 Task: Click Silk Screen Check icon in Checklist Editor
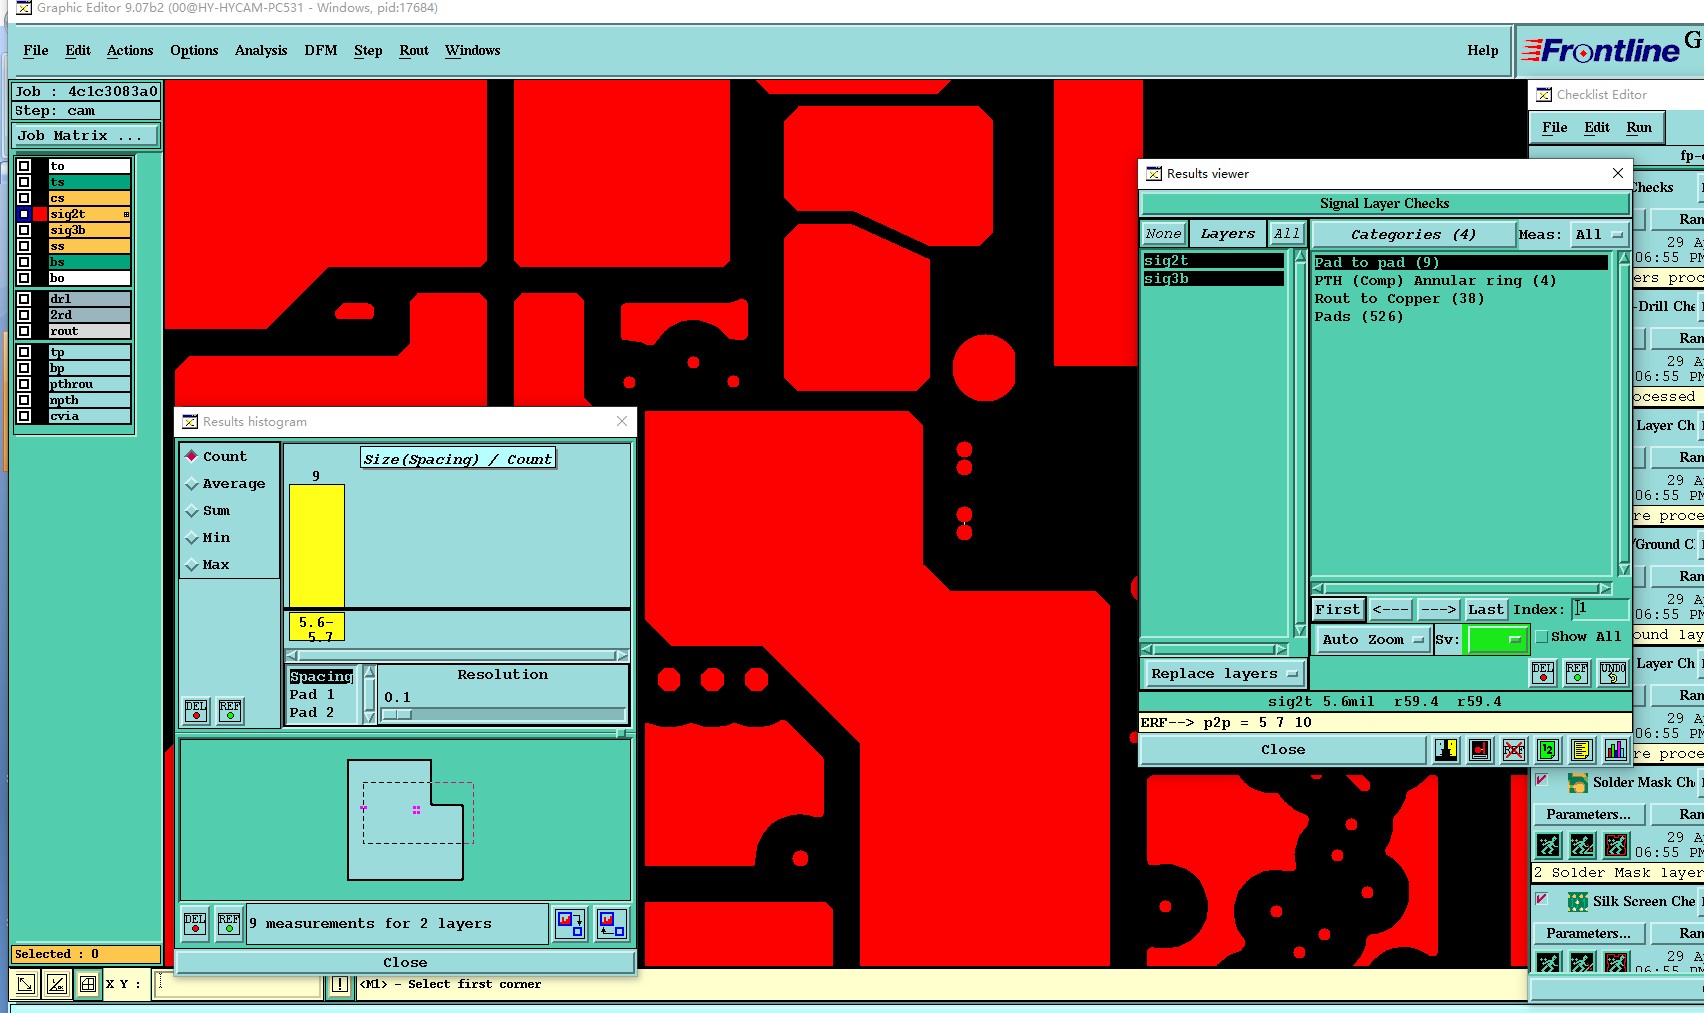(1578, 902)
